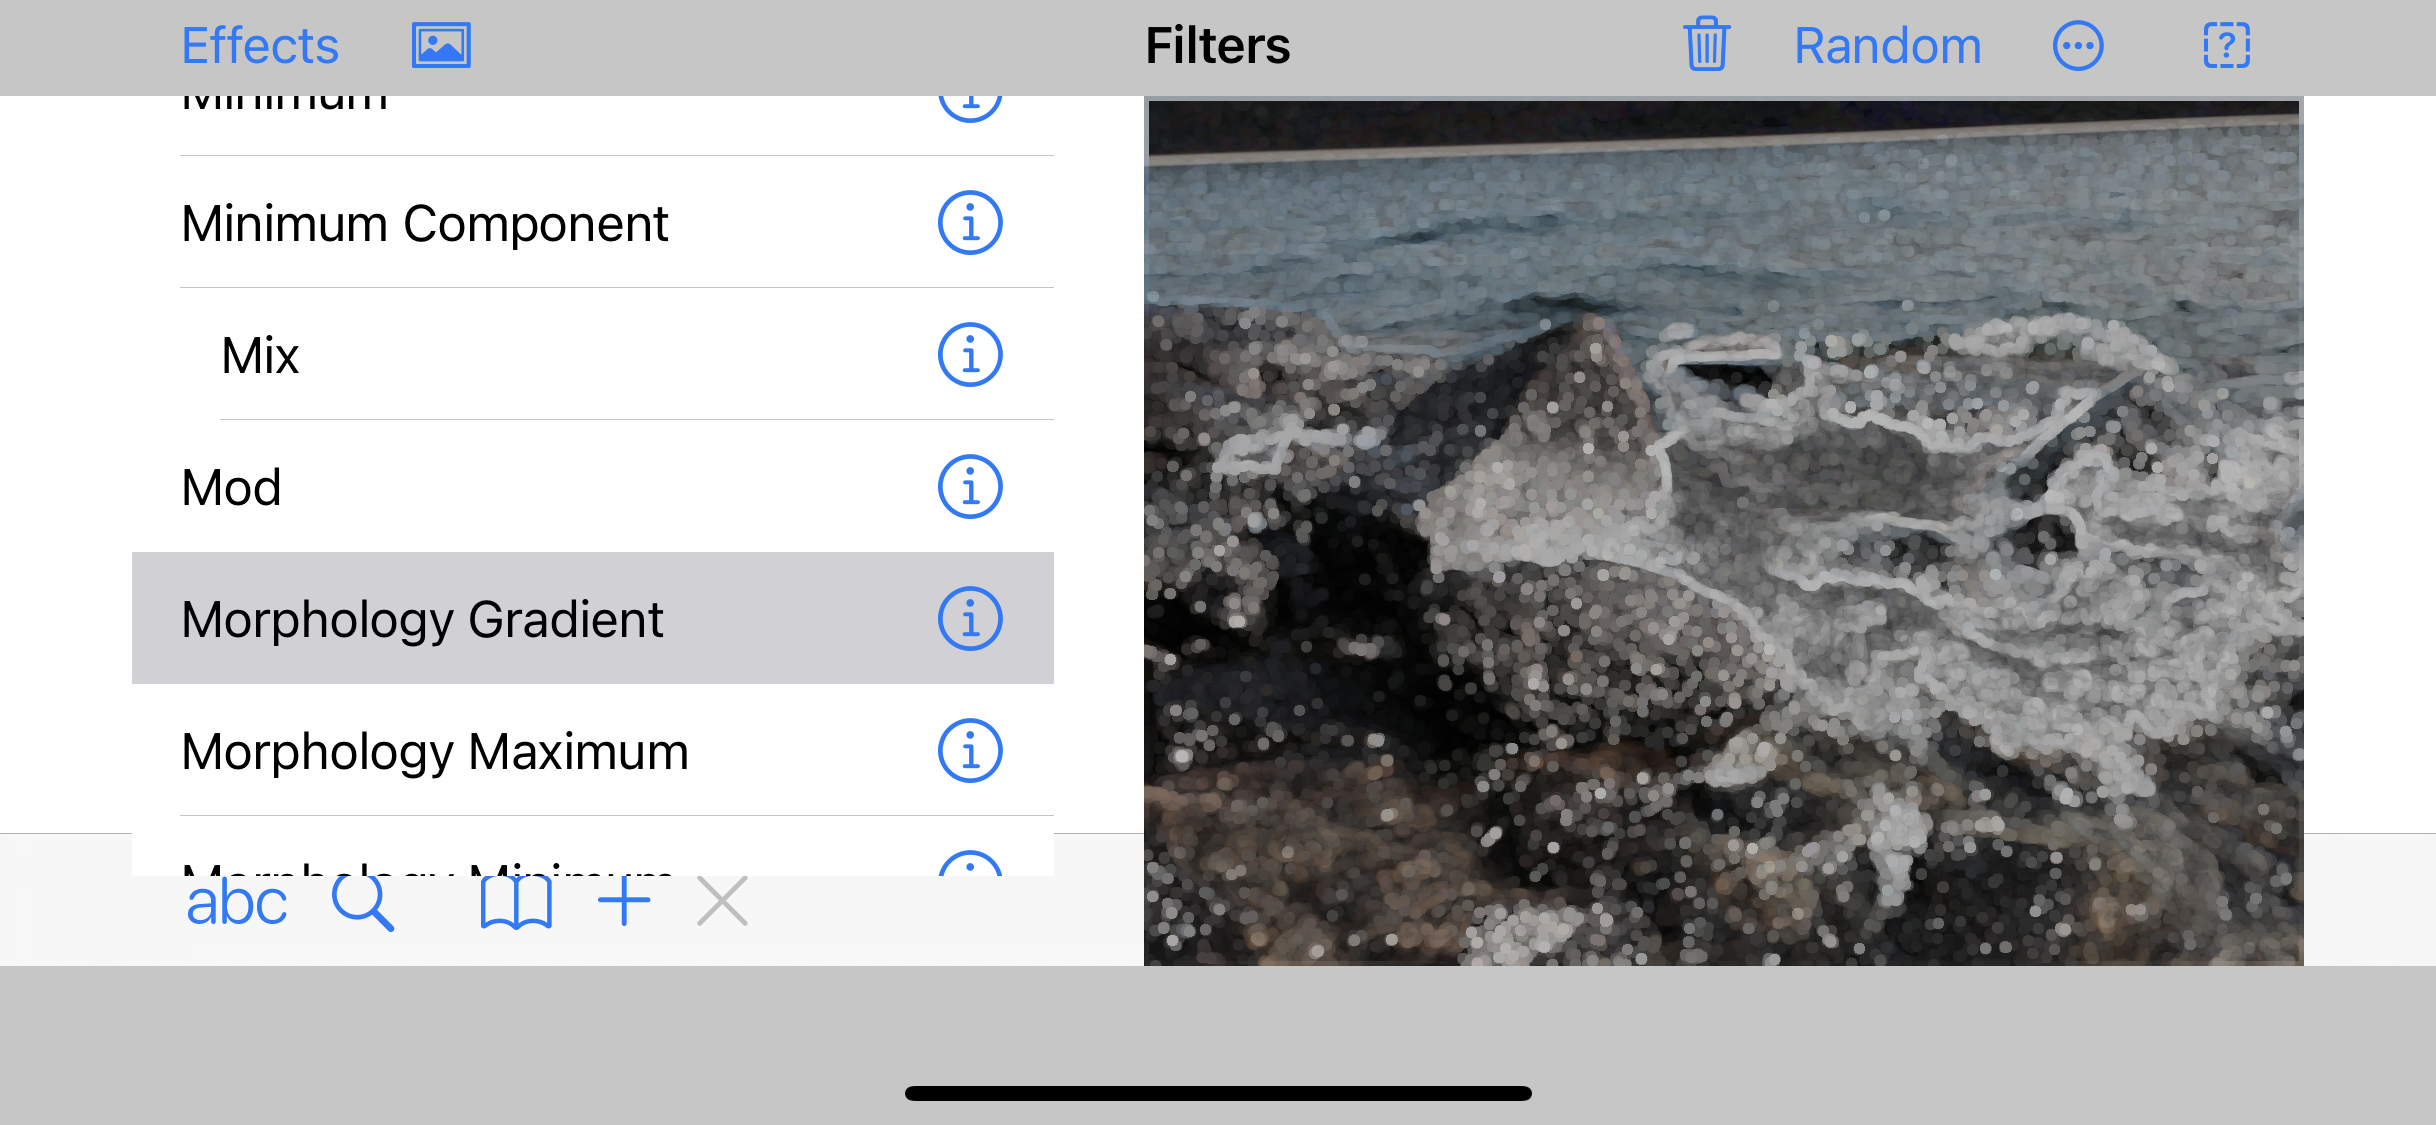Apply a Random filter

pos(1887,46)
